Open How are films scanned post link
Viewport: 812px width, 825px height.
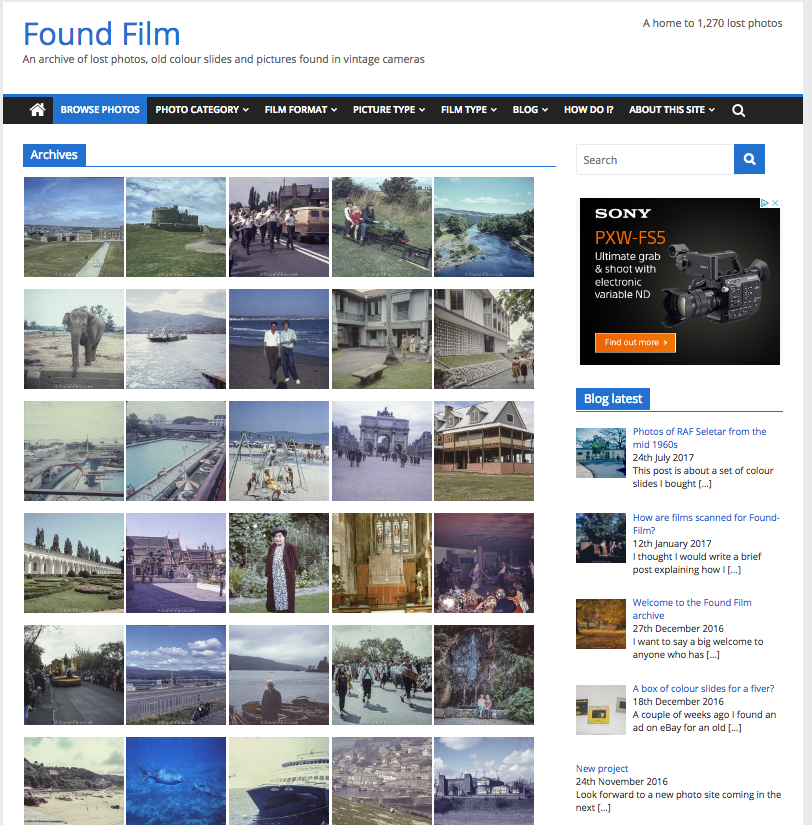tap(706, 524)
